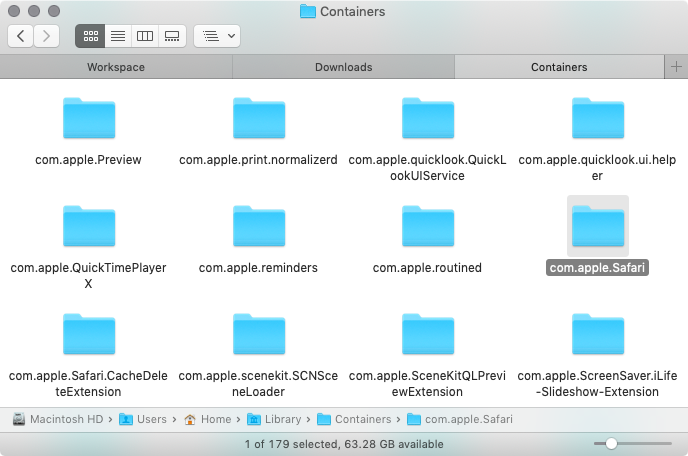
Task: Select the com.apple.Preview folder
Action: click(x=89, y=121)
